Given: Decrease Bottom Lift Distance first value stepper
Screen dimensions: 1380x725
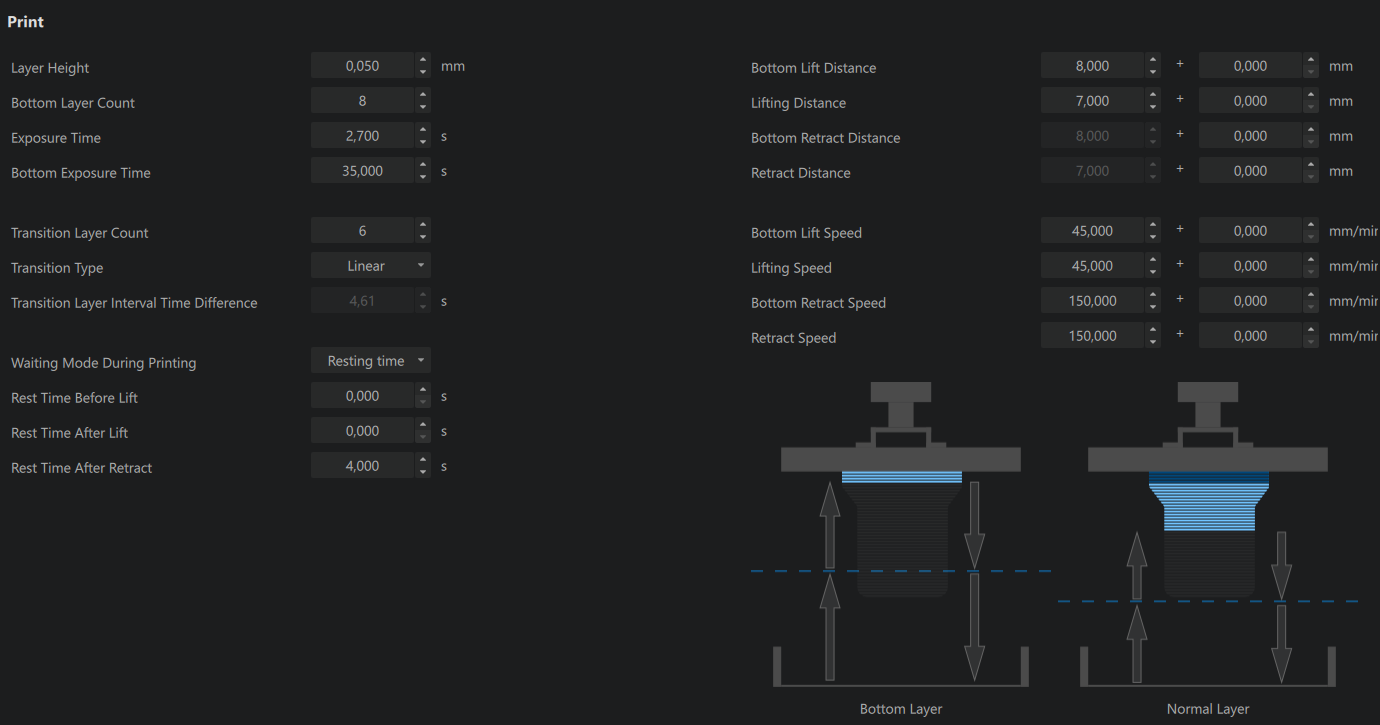Looking at the screenshot, I should pos(1153,71).
